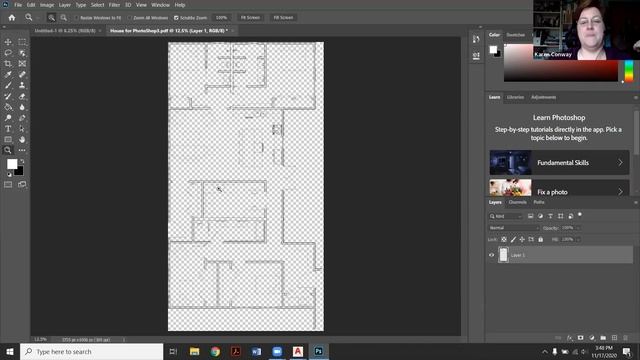Viewport: 640px width, 360px height.
Task: Select the Healing Brush tool
Action: (22, 75)
